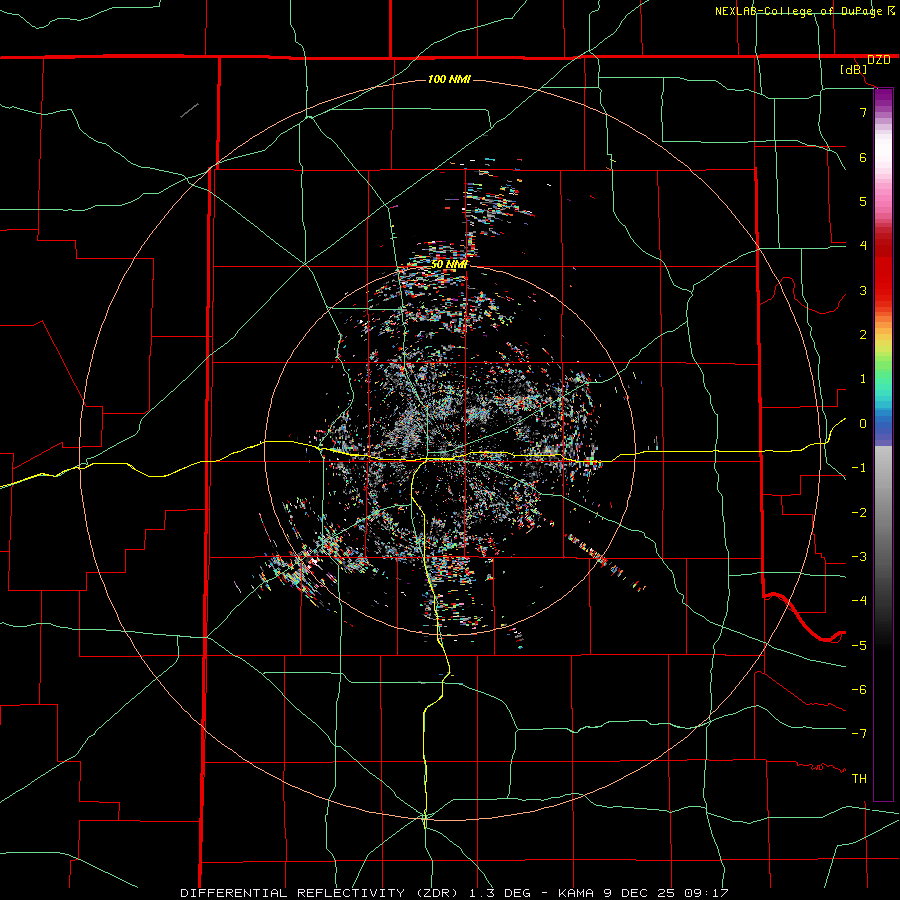Click the -4 value on the color scale
This screenshot has height=900, width=900.
[859, 600]
